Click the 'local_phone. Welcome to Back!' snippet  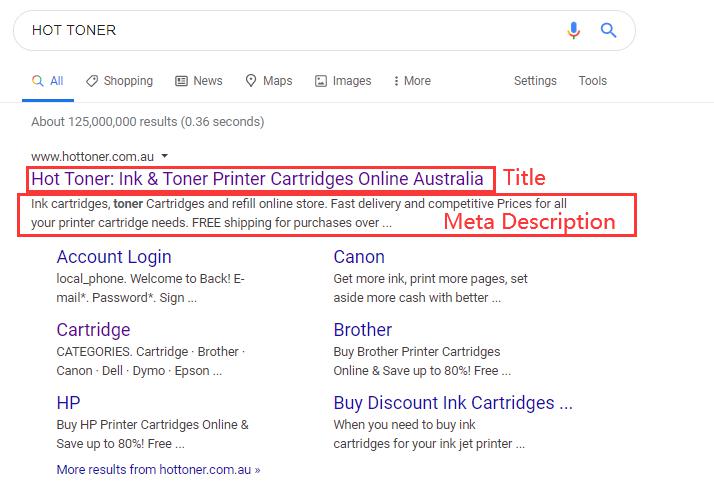click(x=151, y=288)
